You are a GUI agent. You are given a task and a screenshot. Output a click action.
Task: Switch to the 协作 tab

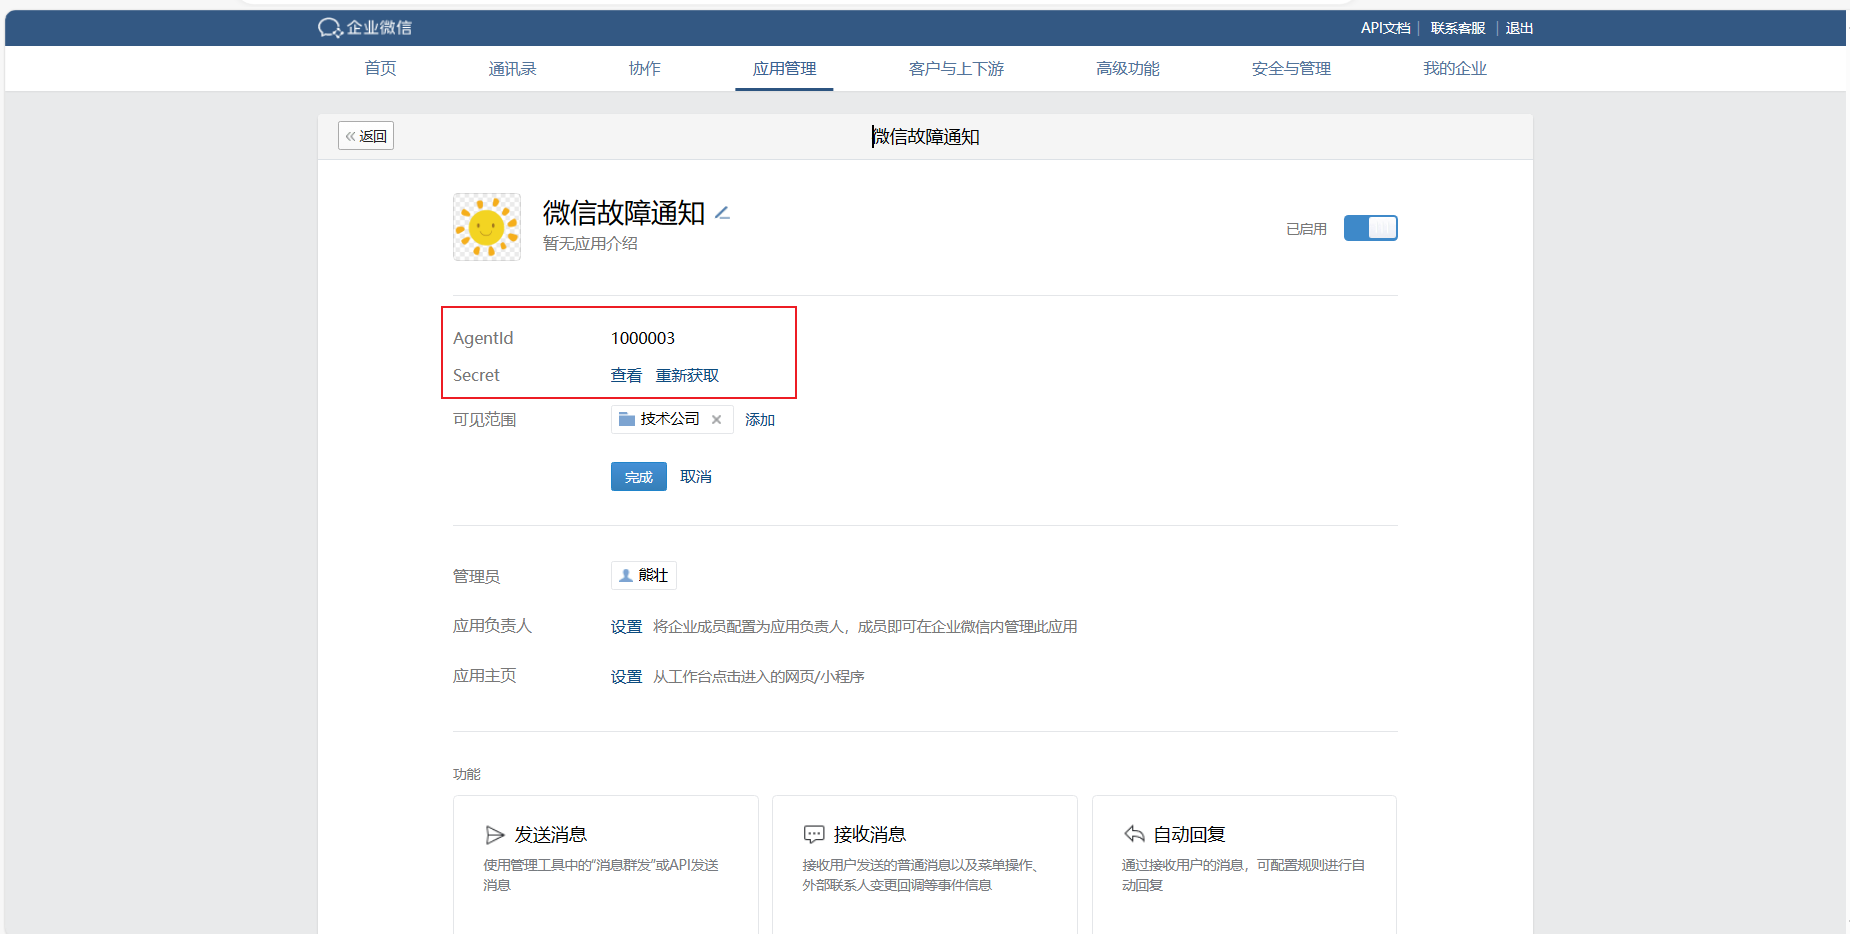[x=644, y=68]
